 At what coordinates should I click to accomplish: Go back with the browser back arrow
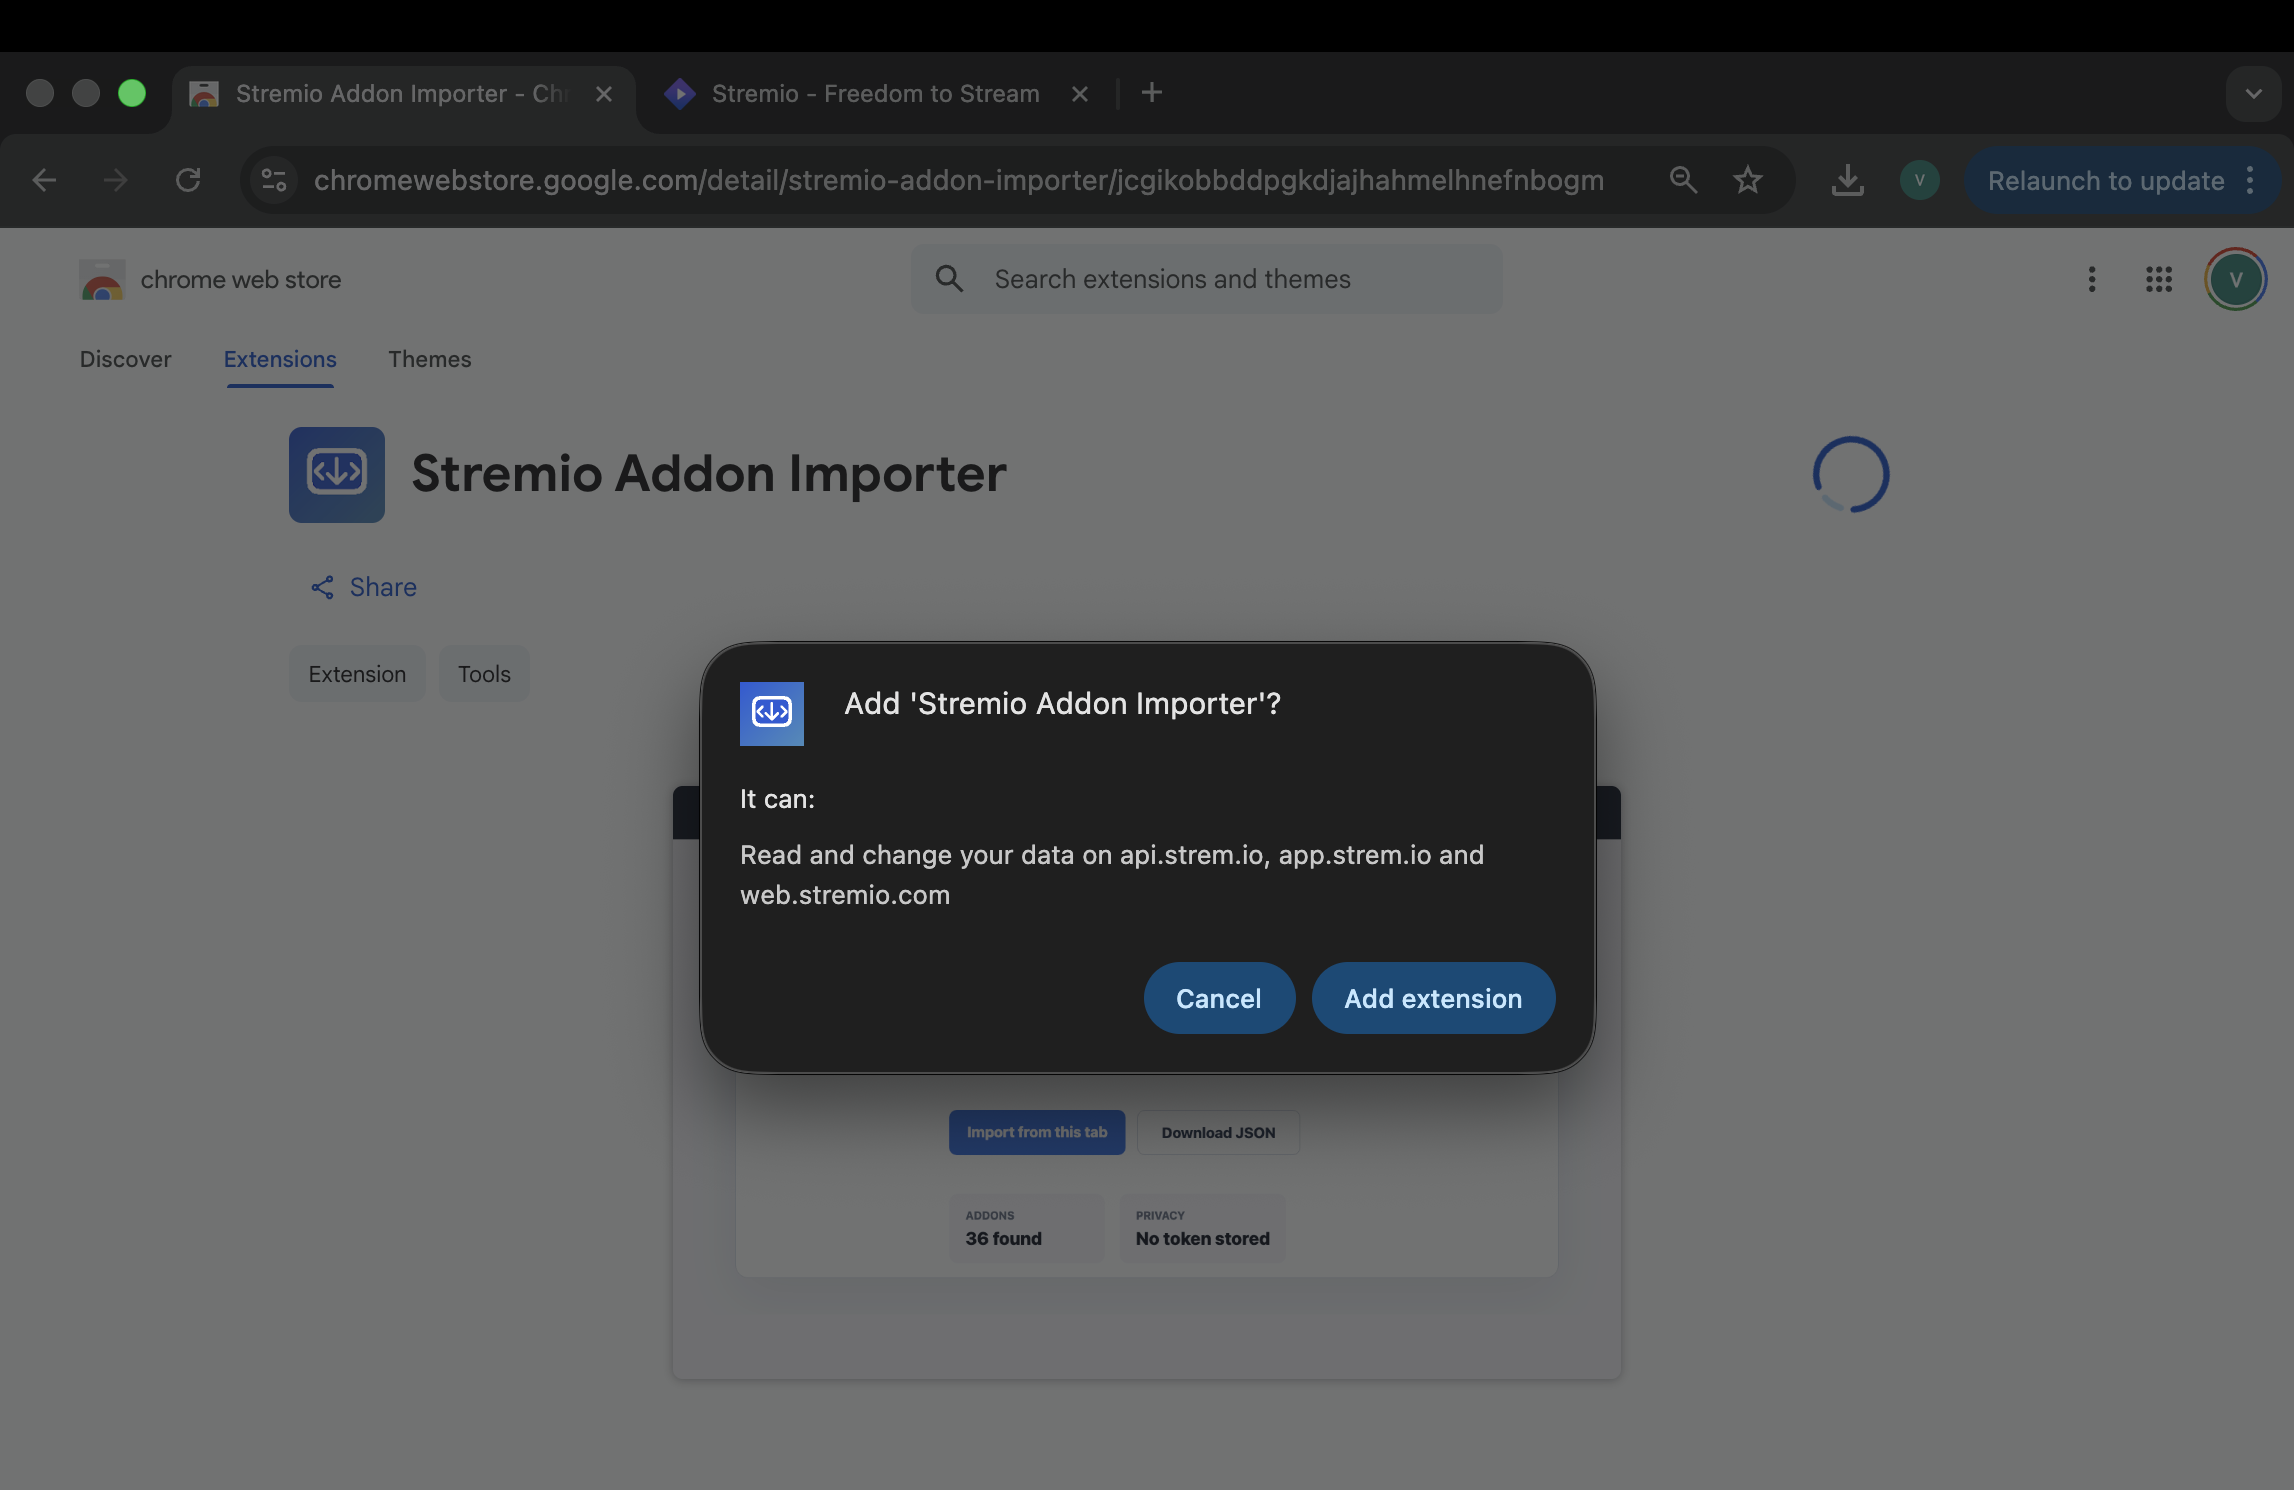44,180
